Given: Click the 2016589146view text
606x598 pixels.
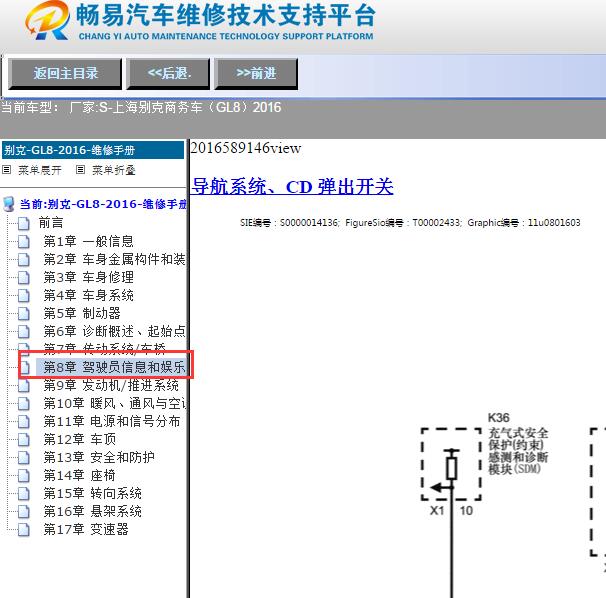Looking at the screenshot, I should [x=245, y=148].
